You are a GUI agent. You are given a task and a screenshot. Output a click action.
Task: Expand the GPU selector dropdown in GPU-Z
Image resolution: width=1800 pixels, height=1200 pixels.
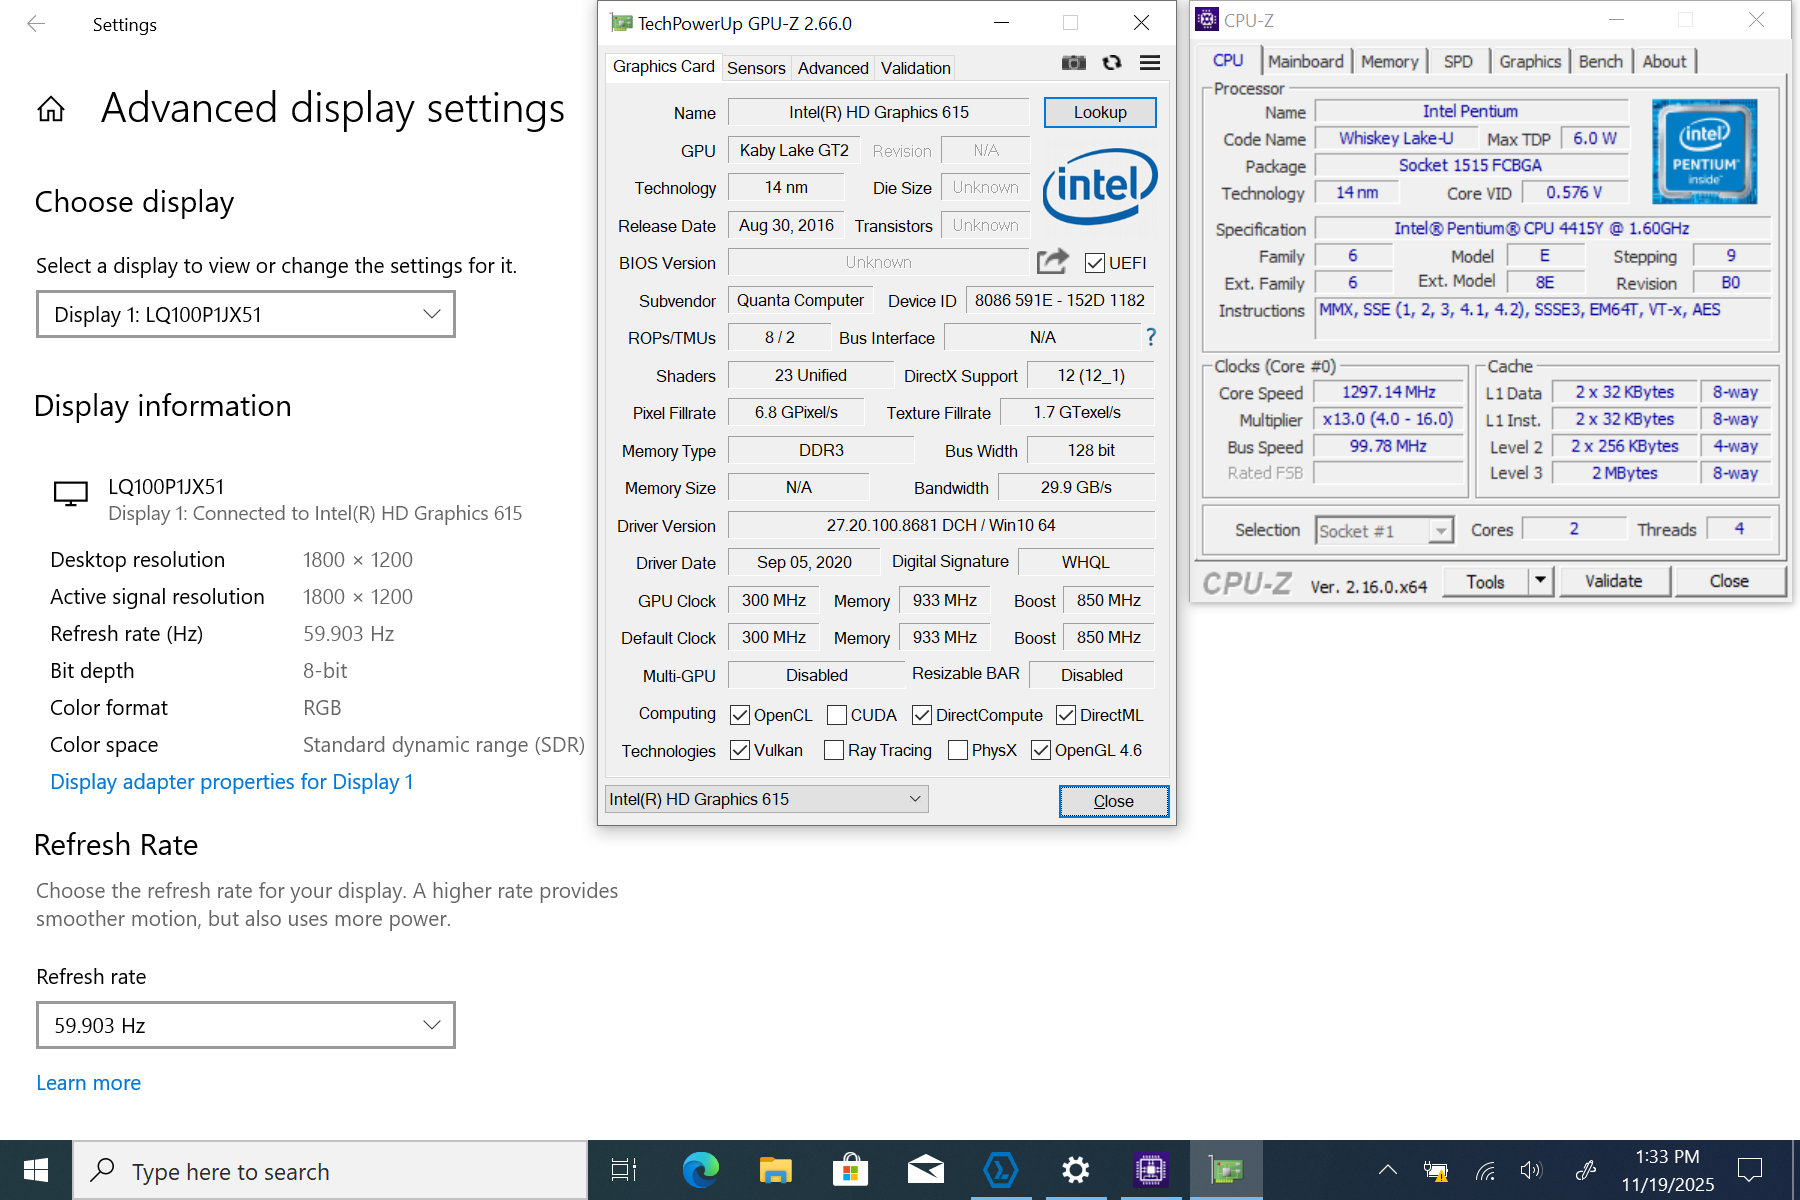click(766, 799)
